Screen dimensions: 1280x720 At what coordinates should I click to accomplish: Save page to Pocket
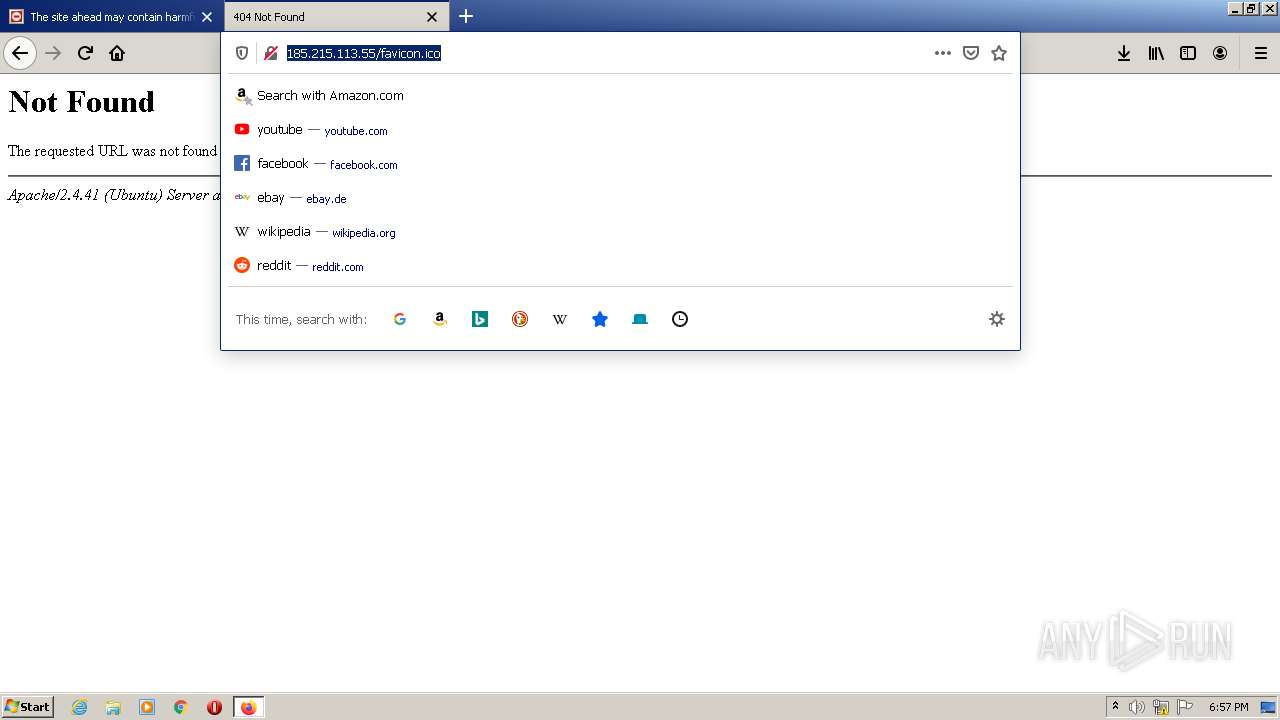pos(971,53)
